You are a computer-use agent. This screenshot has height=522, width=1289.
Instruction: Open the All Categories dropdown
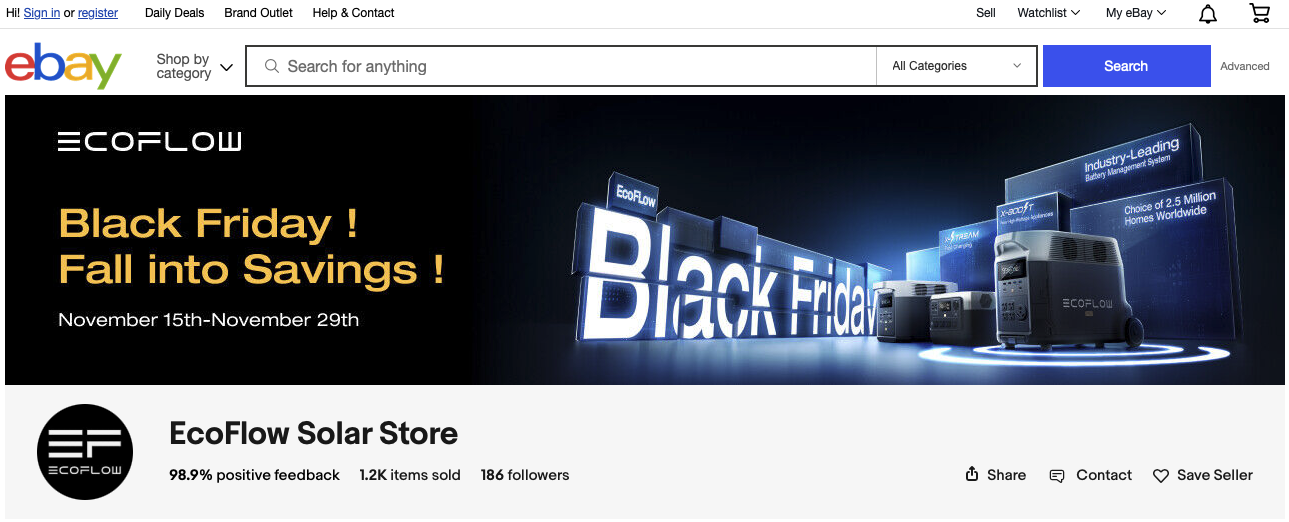[x=956, y=66]
